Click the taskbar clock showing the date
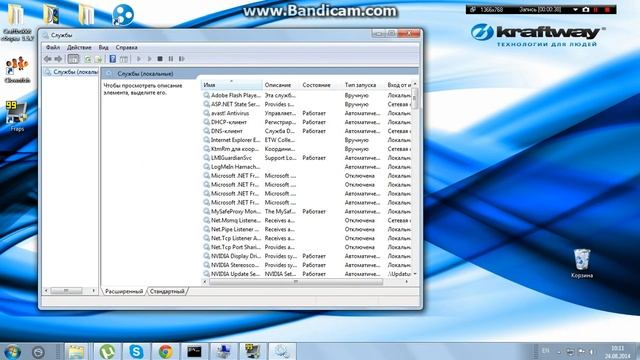The height and width of the screenshot is (360, 640). tap(618, 352)
